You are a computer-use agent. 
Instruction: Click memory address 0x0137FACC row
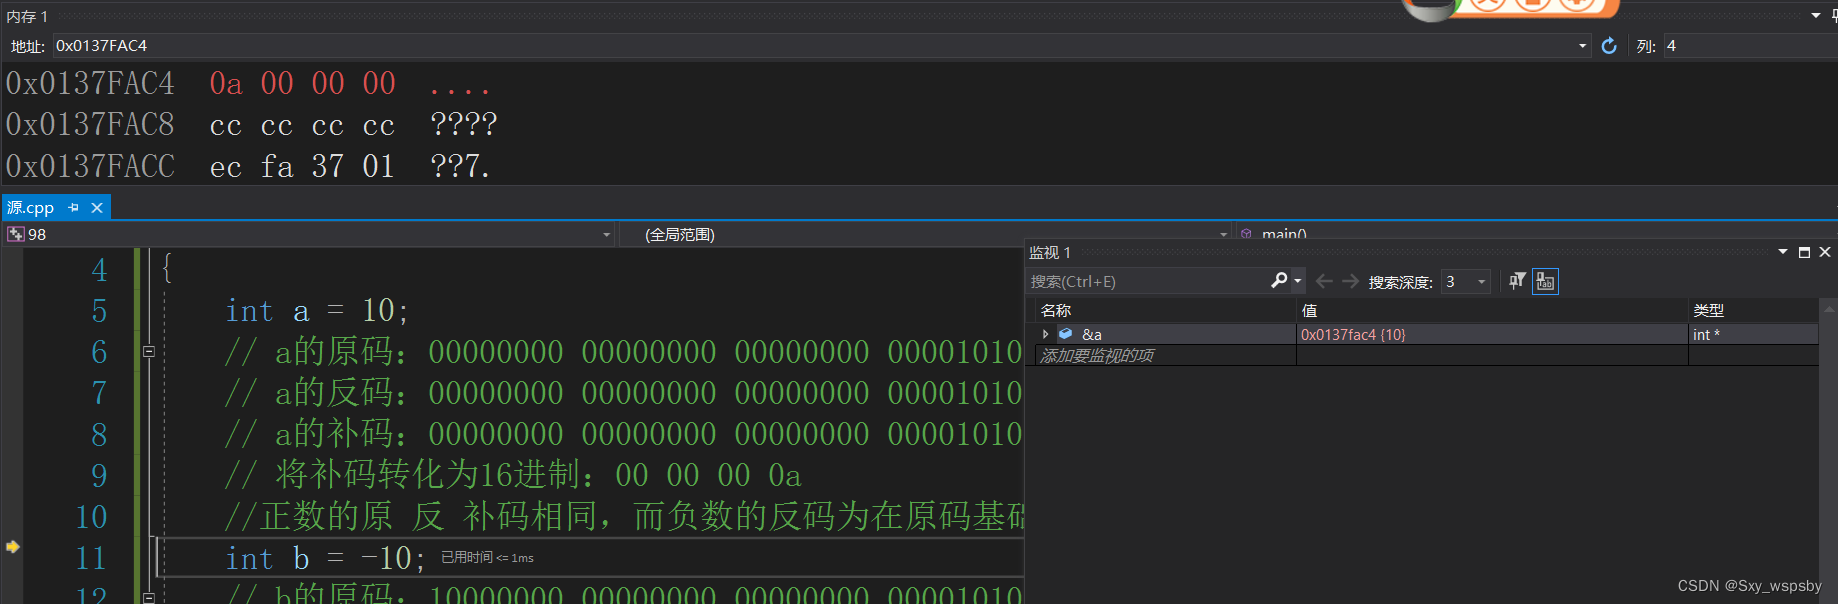click(90, 165)
